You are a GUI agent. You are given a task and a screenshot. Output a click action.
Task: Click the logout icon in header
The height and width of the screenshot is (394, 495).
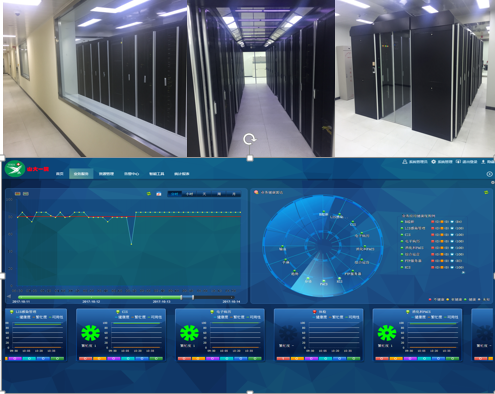(x=458, y=162)
